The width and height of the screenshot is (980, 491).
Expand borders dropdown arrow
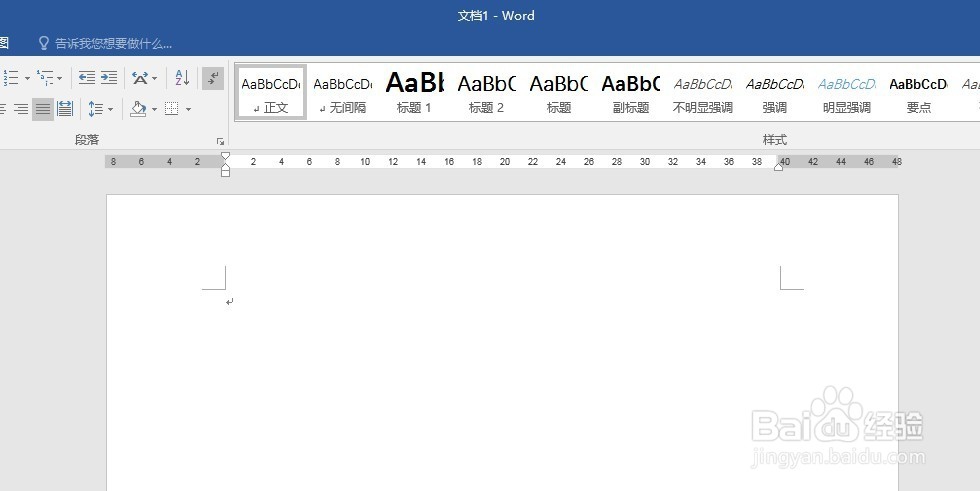click(188, 110)
